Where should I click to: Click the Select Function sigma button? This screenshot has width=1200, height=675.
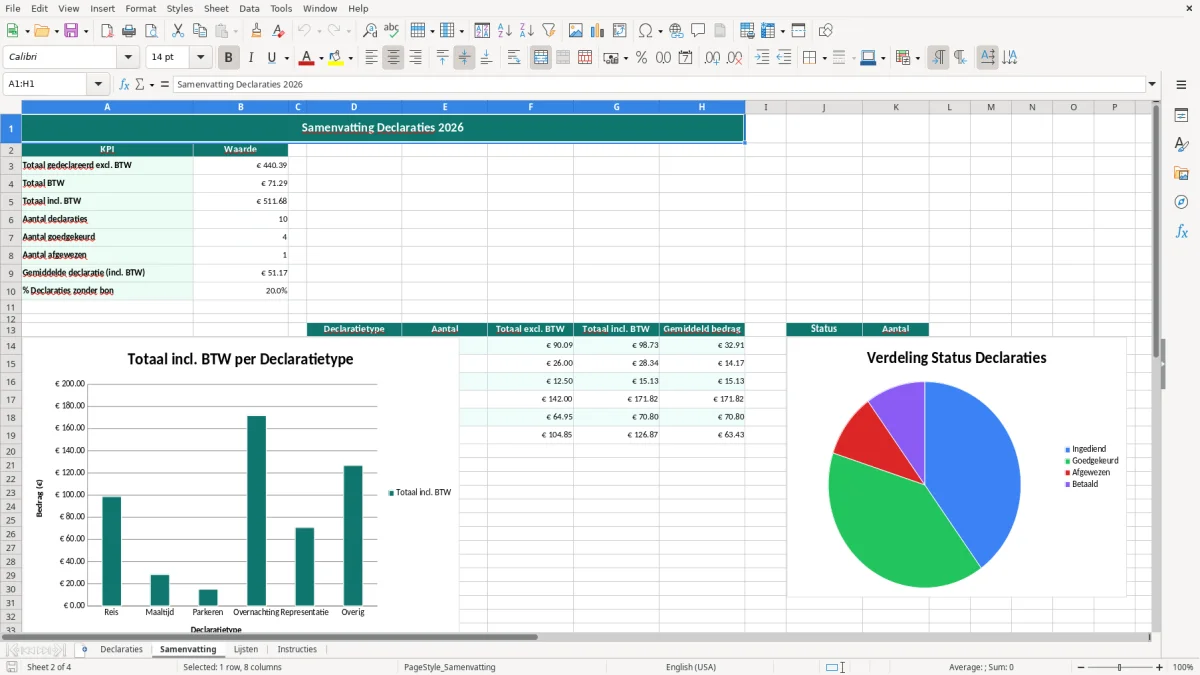point(140,84)
